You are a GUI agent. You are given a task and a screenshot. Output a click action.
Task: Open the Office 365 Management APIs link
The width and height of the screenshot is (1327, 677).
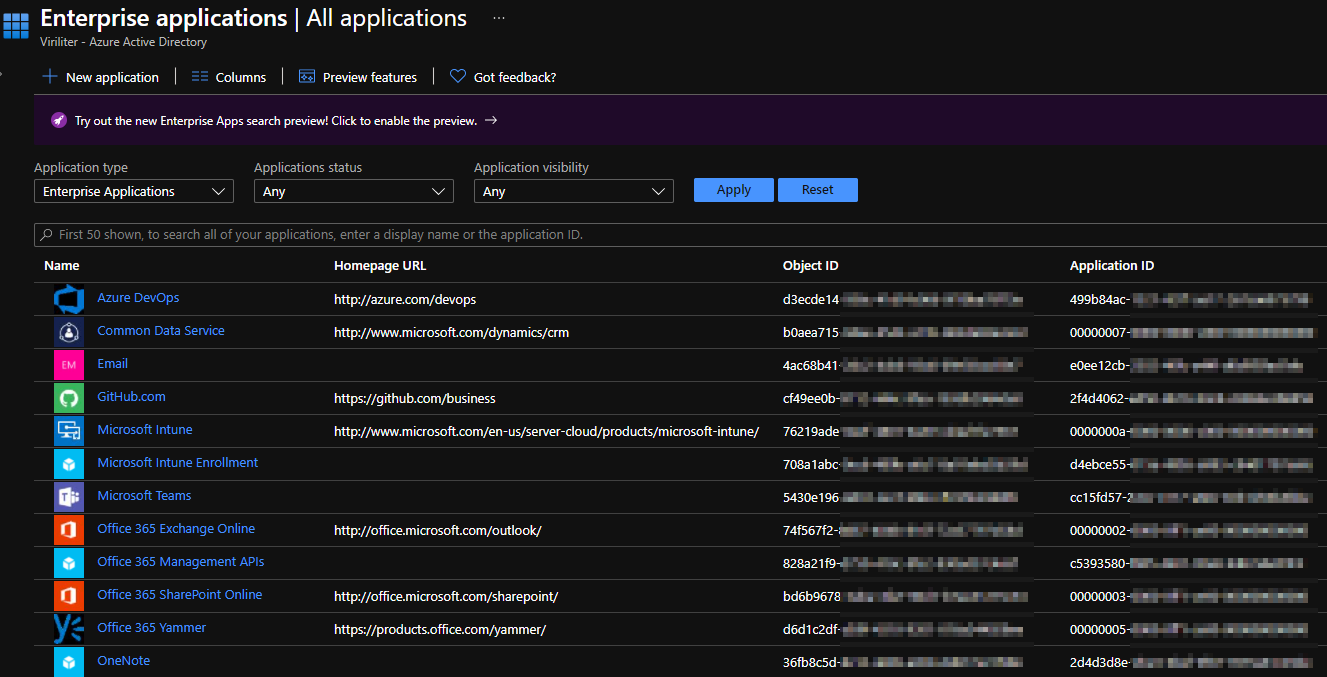[181, 562]
